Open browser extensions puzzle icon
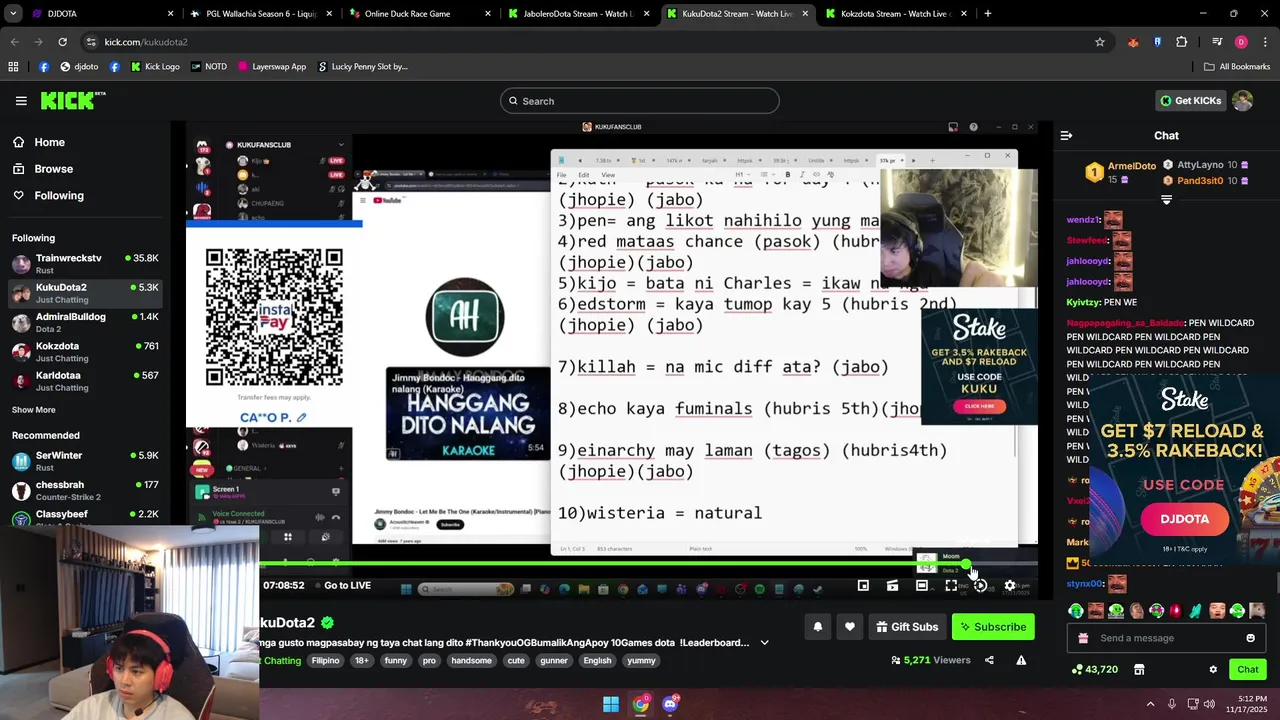 point(1182,42)
